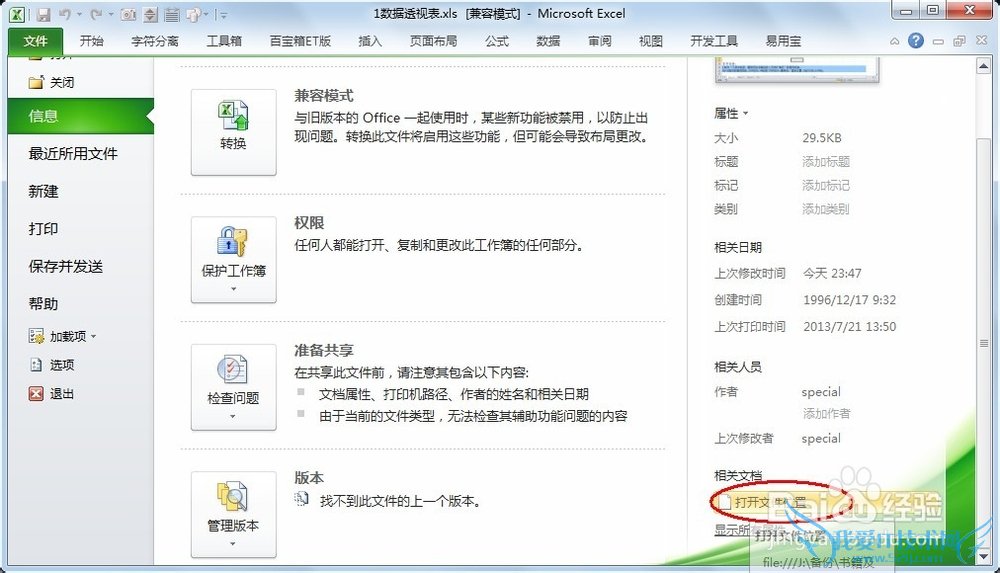Click the 转换 (Convert) button
The width and height of the screenshot is (1000, 573).
233,132
